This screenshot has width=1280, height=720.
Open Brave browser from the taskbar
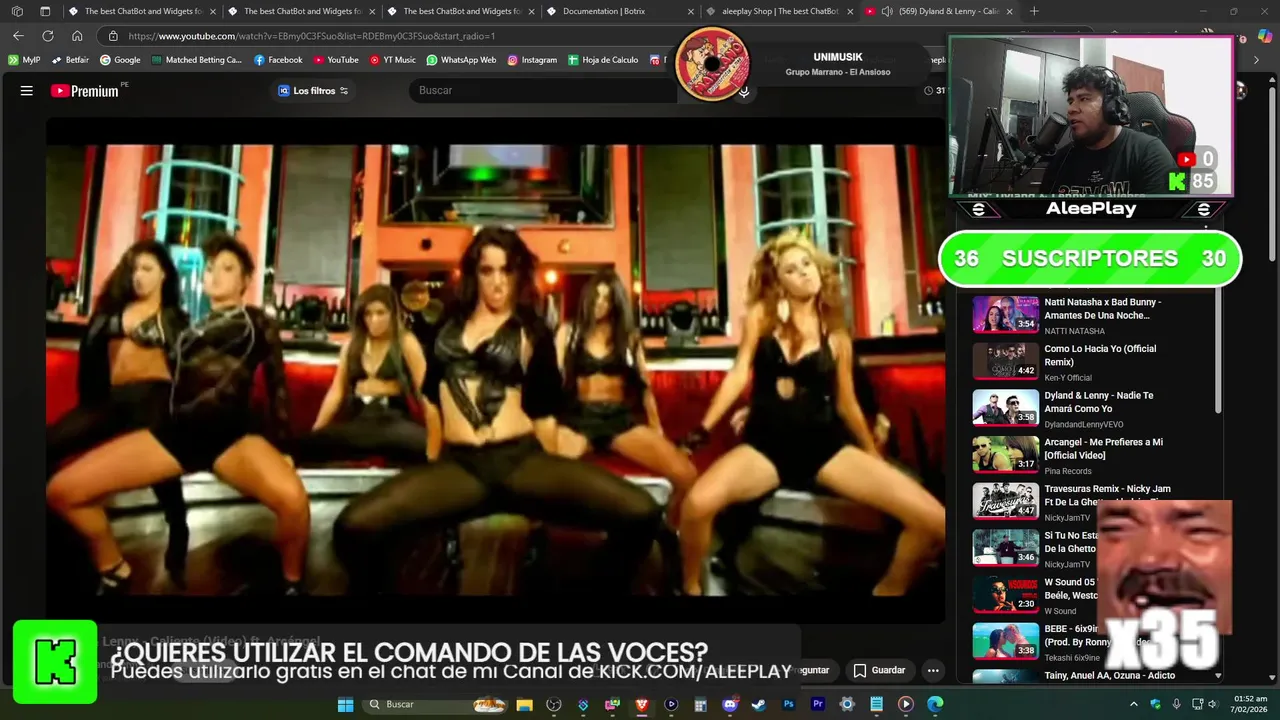point(642,704)
